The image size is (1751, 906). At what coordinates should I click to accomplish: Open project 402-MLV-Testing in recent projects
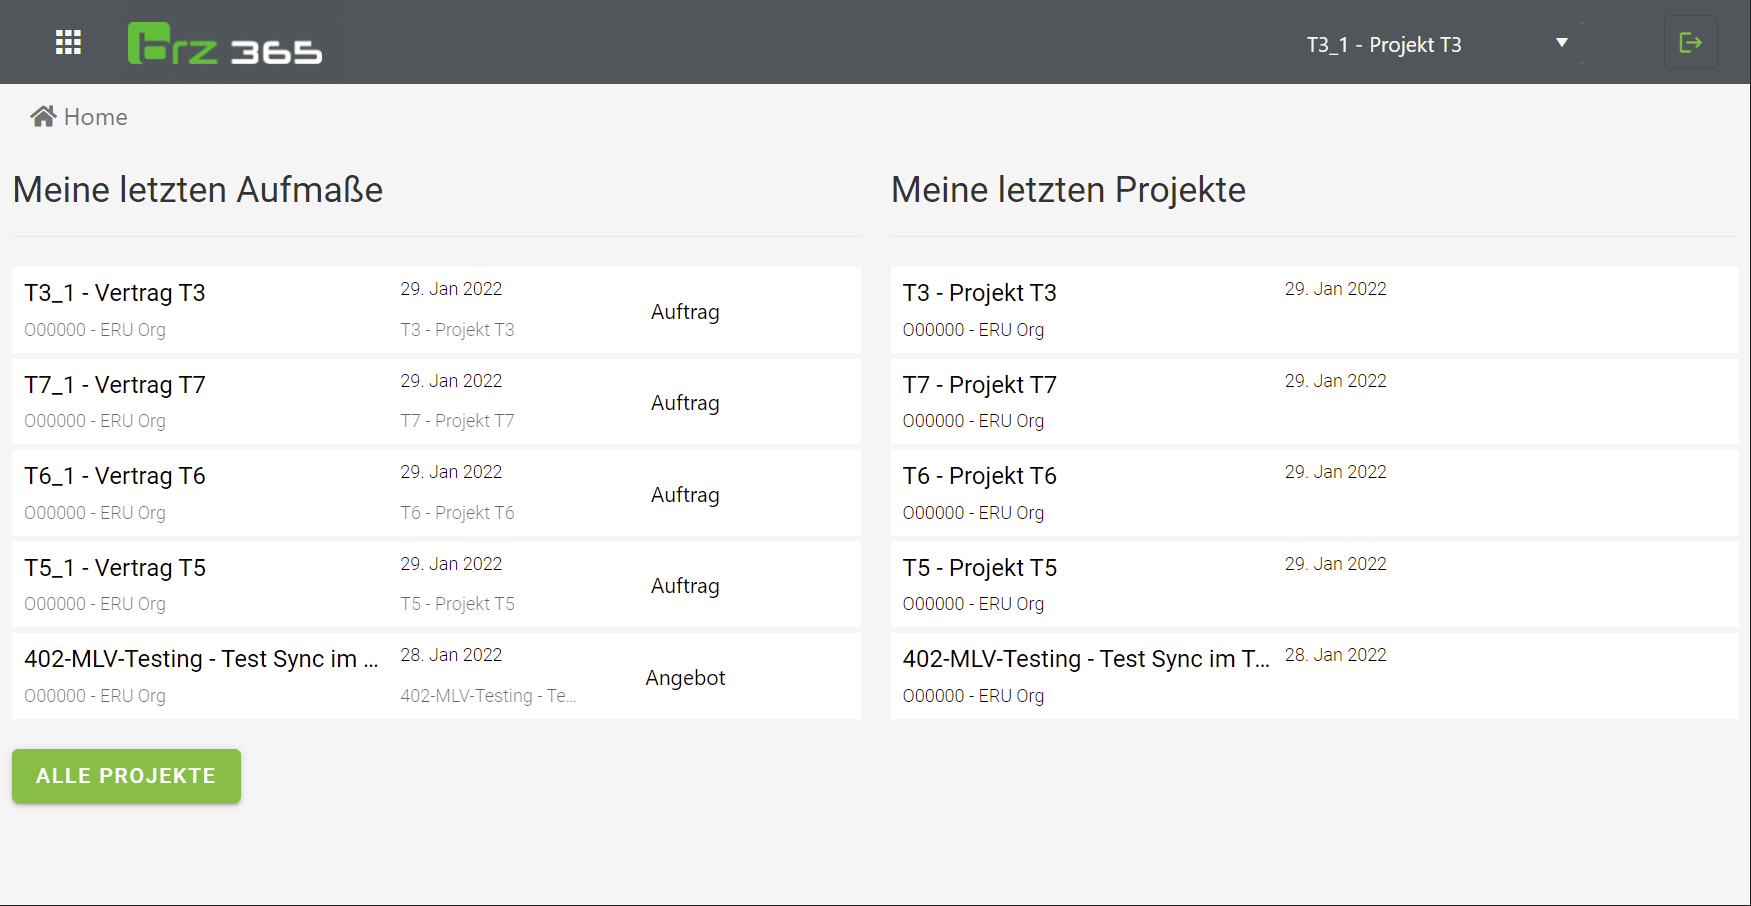pyautogui.click(x=1085, y=659)
